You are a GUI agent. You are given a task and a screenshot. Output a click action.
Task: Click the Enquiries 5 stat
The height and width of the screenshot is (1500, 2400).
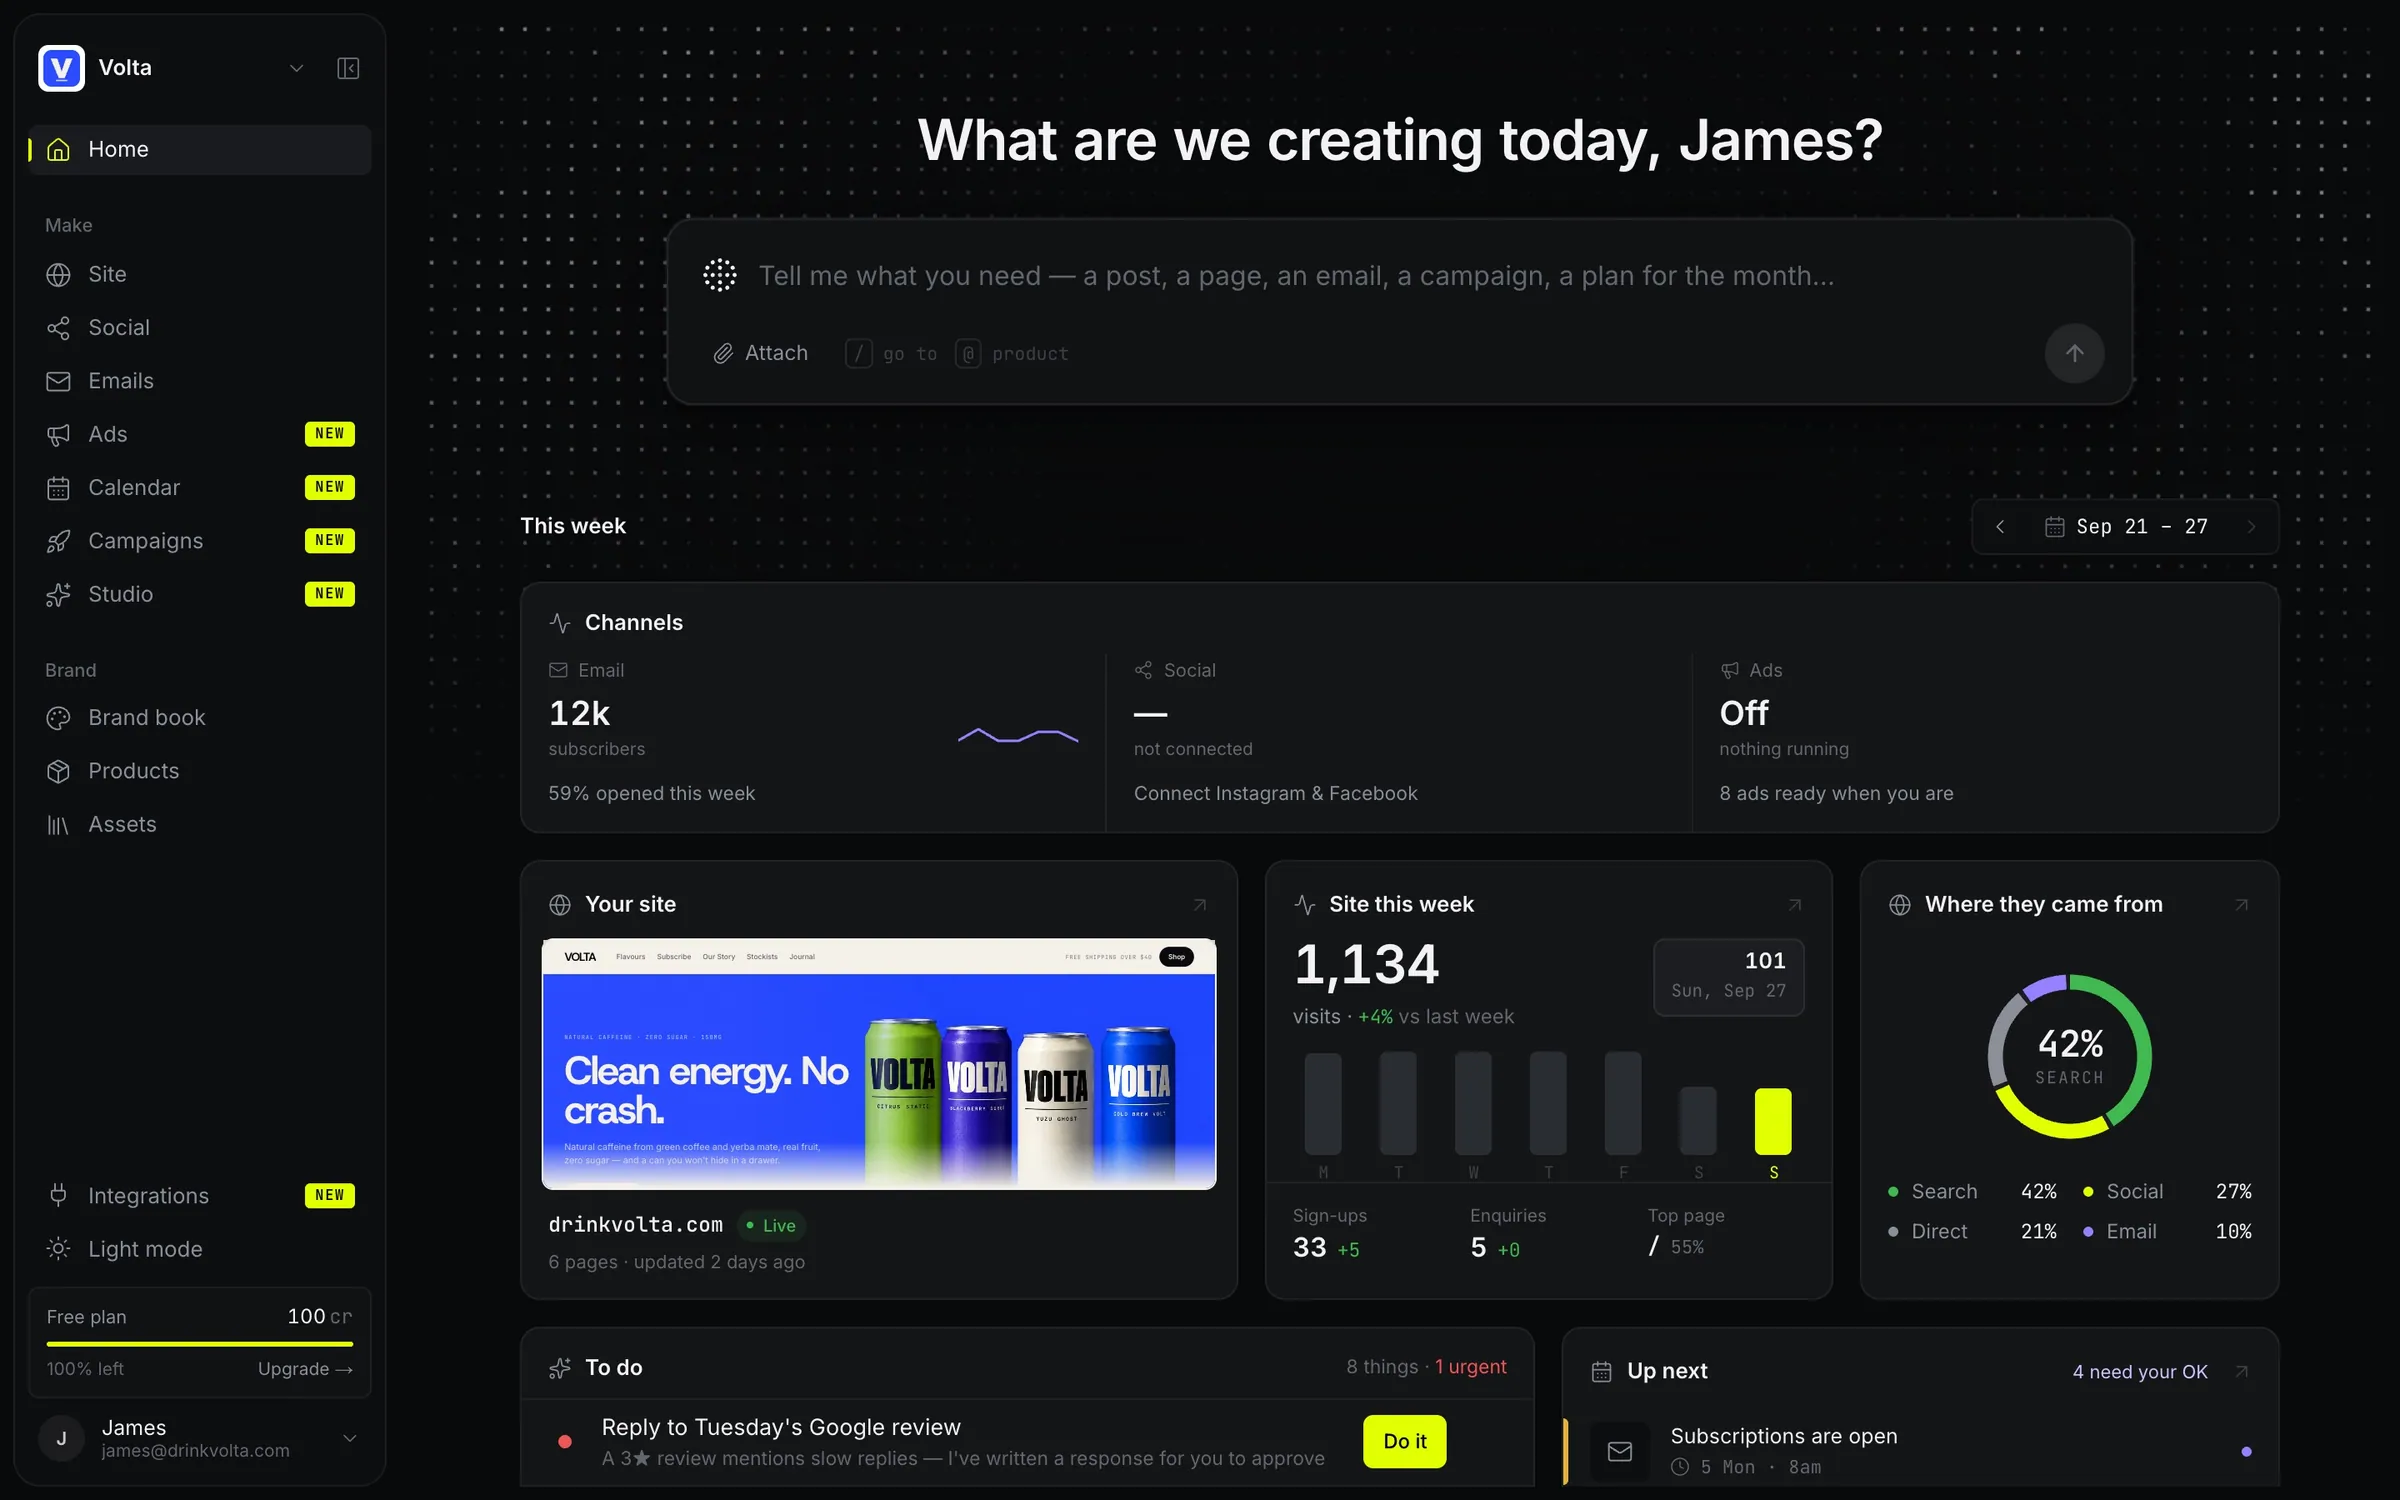(x=1508, y=1236)
